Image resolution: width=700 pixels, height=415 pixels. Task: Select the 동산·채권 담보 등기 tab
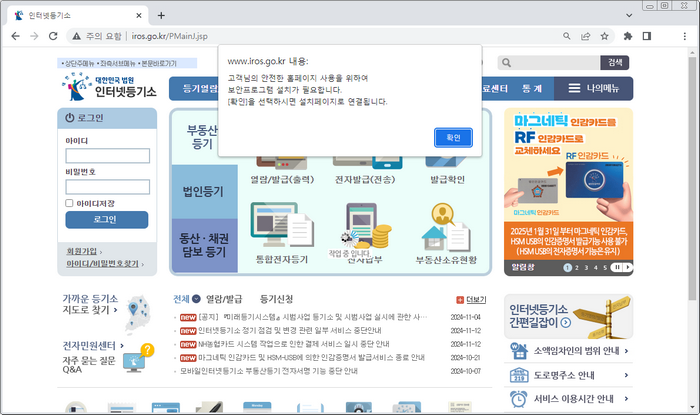click(204, 245)
